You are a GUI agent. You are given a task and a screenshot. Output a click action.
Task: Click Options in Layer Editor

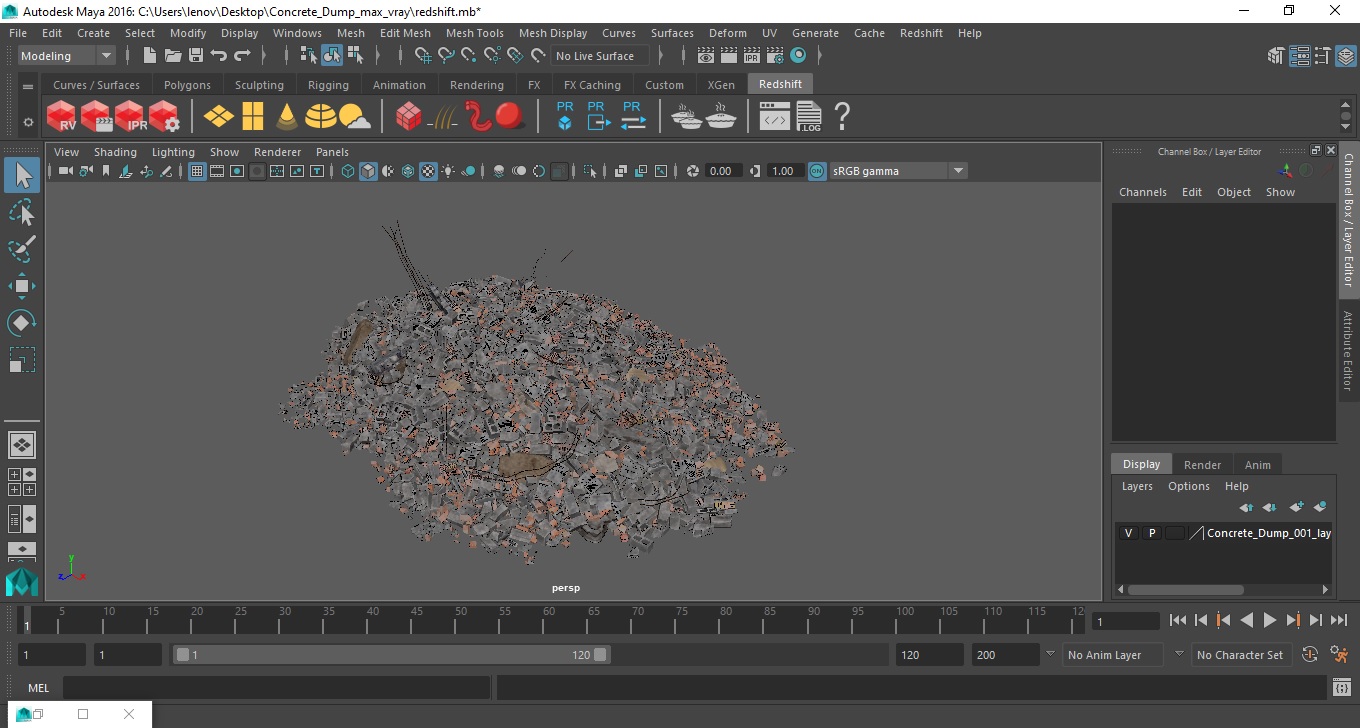(1188, 486)
